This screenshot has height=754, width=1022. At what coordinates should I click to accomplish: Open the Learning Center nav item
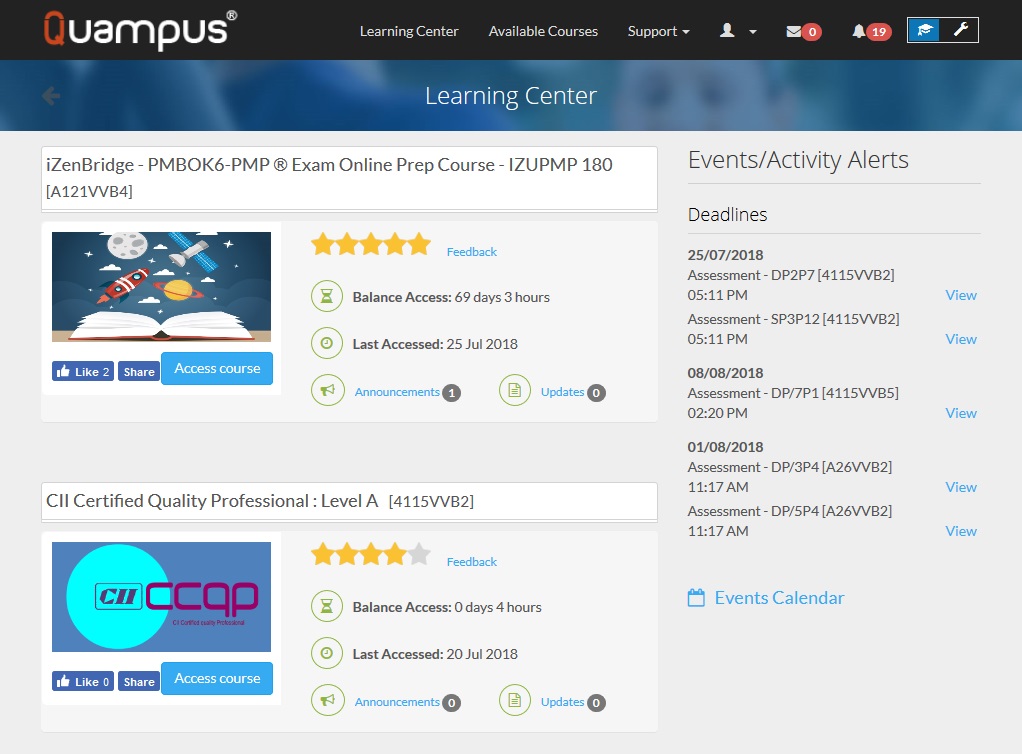(x=409, y=31)
